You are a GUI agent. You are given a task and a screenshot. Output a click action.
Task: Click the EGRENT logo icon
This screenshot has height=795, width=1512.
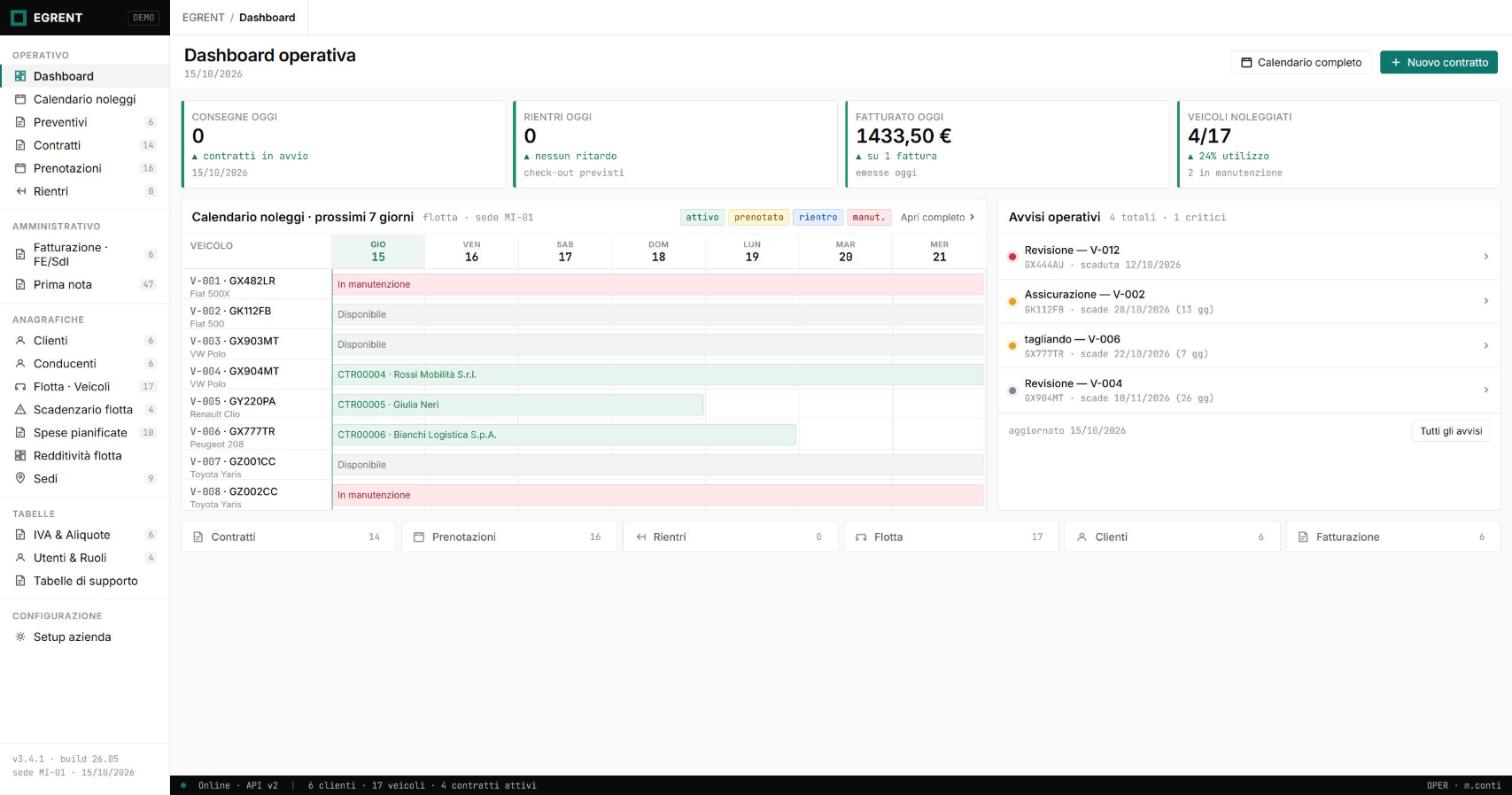coord(18,17)
